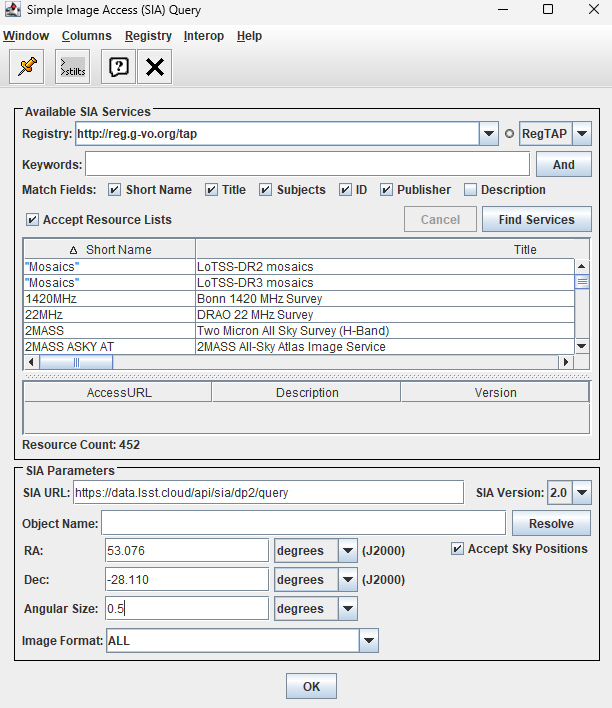Screen dimensions: 612x708
Task: Select Two Micron All Sky Survey (H-Band) row
Action: [299, 331]
